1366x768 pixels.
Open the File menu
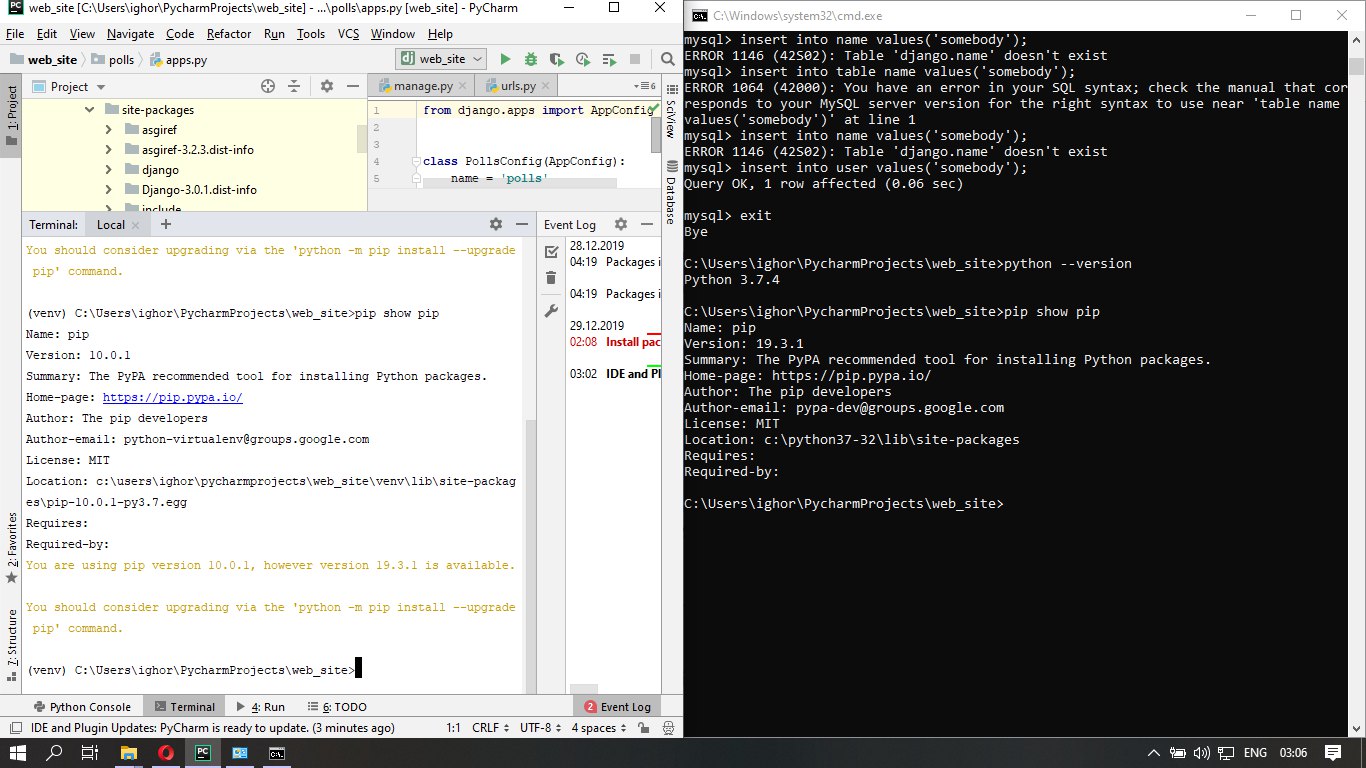click(15, 34)
